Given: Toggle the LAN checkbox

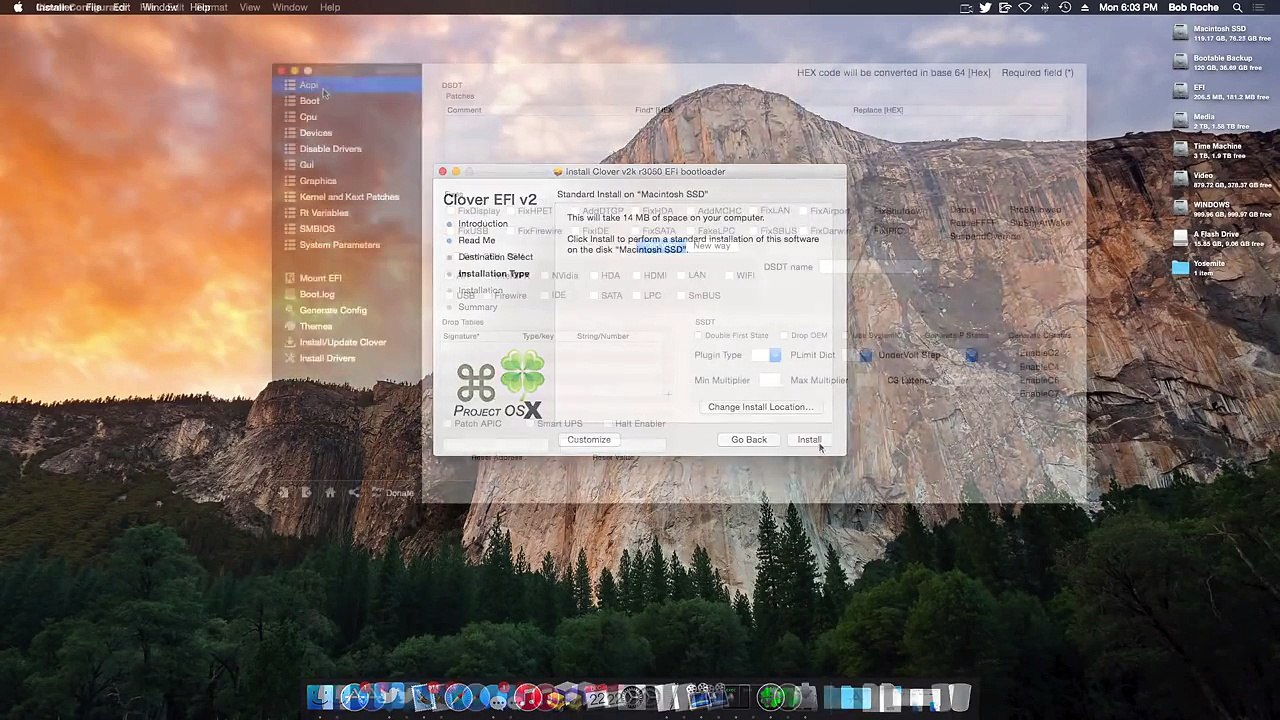Looking at the screenshot, I should click(x=680, y=276).
